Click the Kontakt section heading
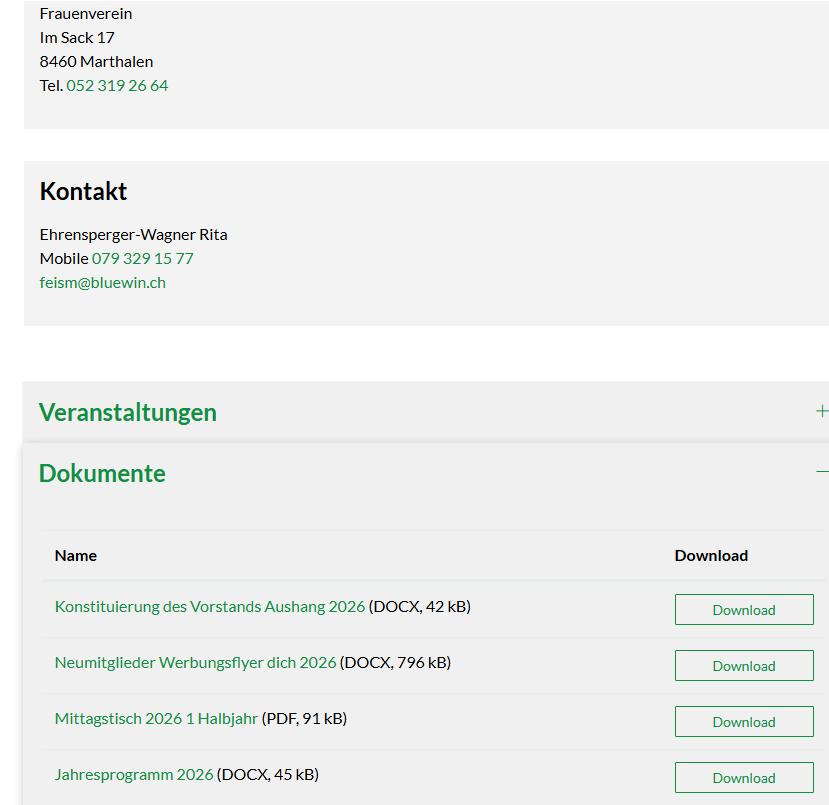Screen dimensions: 829x805 (x=83, y=191)
